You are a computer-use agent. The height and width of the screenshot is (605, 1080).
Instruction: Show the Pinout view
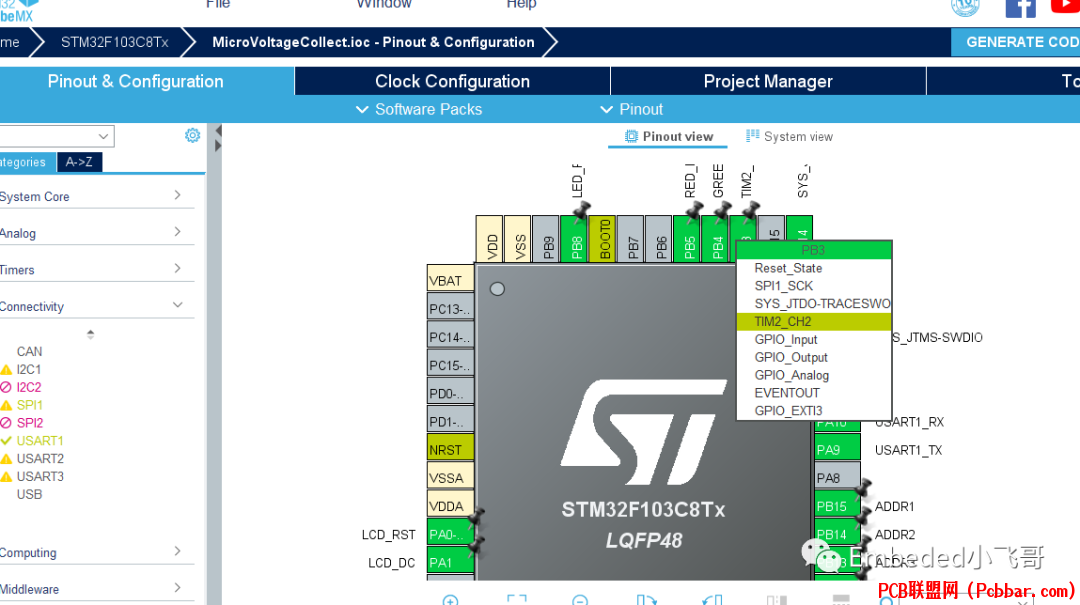click(x=669, y=136)
